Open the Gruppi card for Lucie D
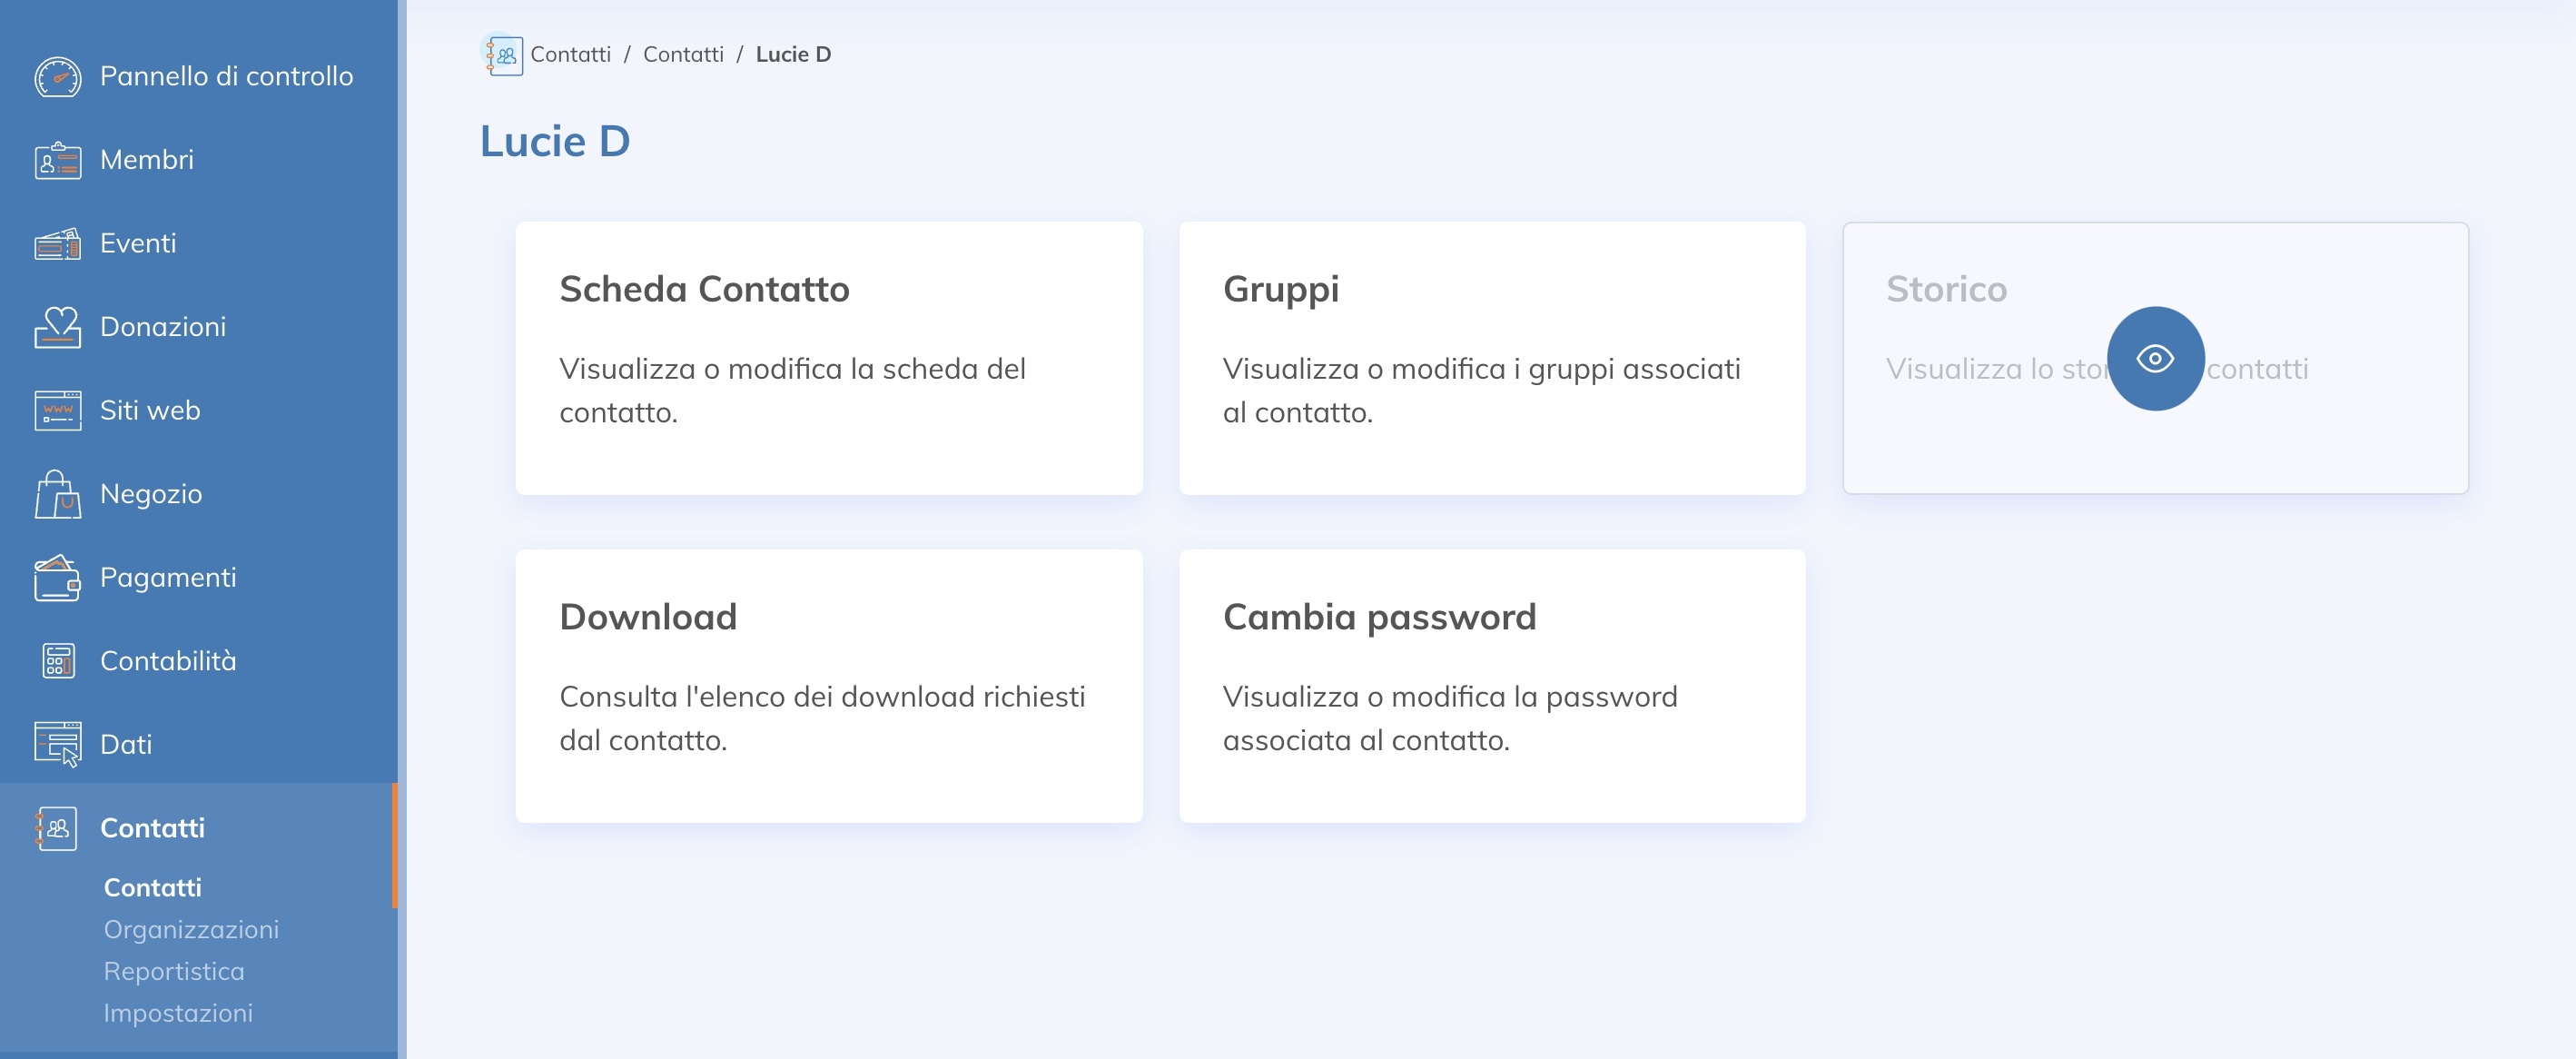Viewport: 2576px width, 1059px height. 1492,357
